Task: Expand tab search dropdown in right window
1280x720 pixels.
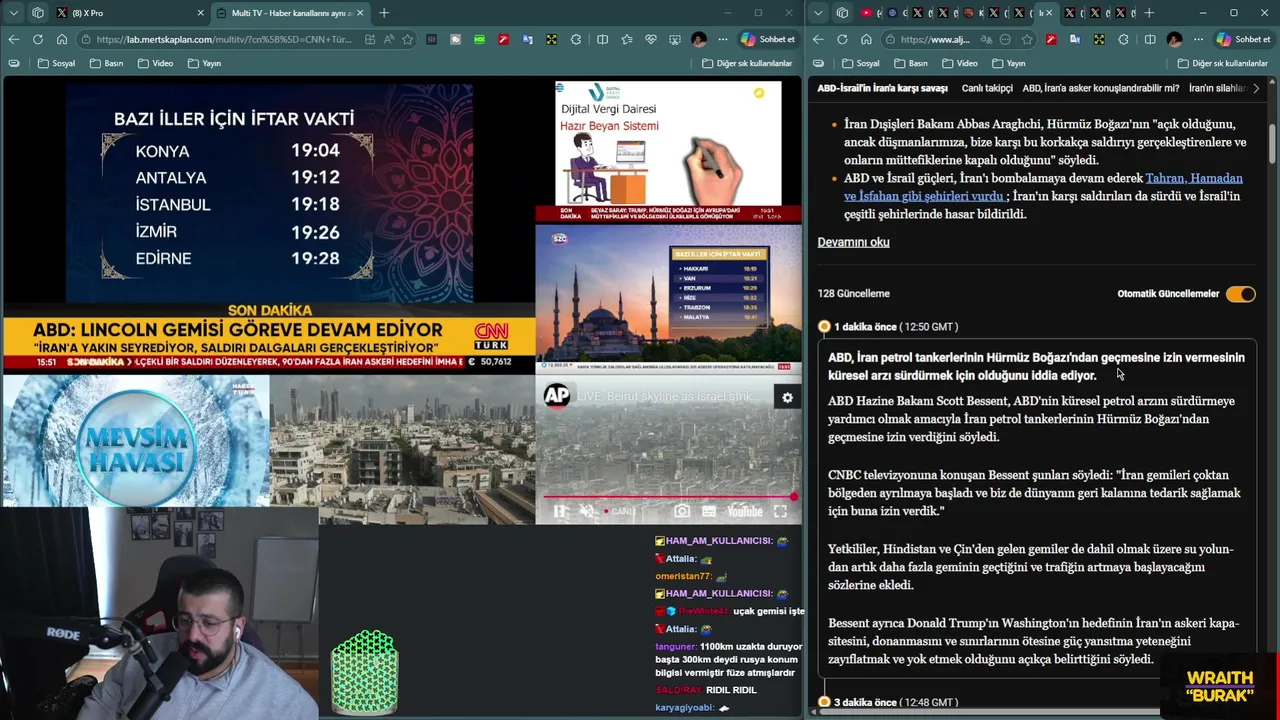Action: point(819,13)
